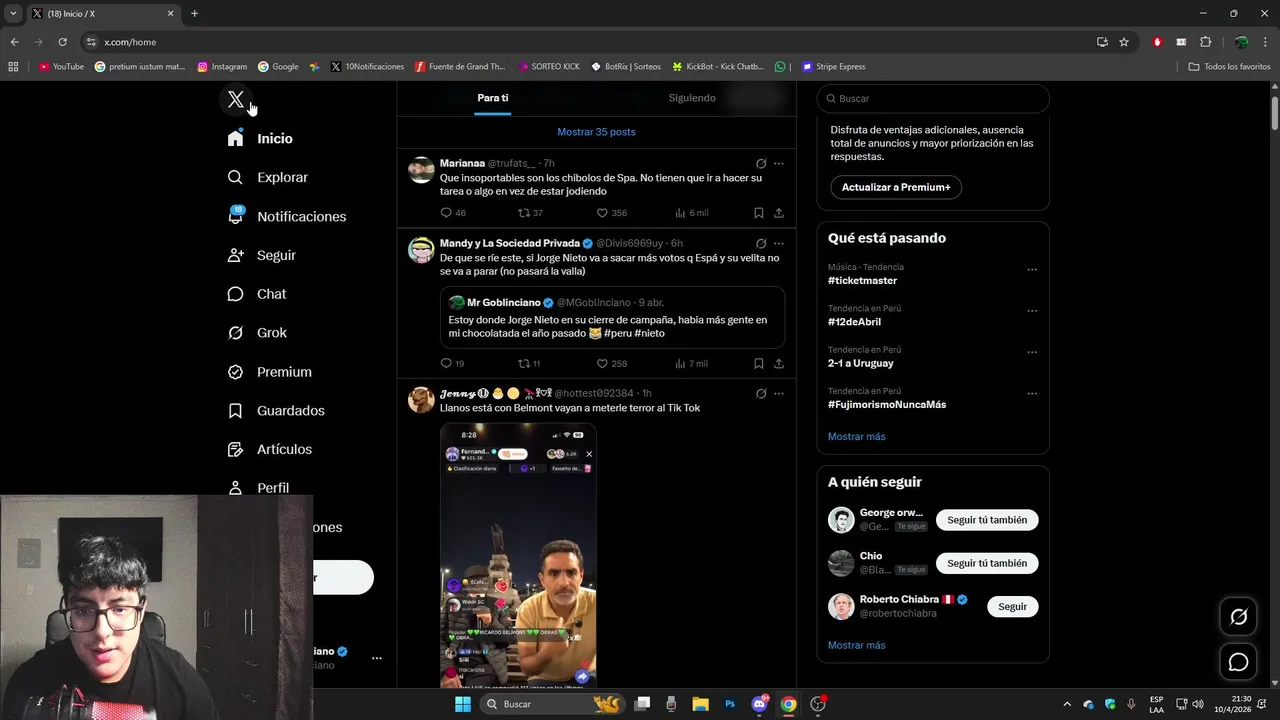This screenshot has width=1280, height=720.
Task: Bookmark this tab with the star icon
Action: tap(1124, 42)
